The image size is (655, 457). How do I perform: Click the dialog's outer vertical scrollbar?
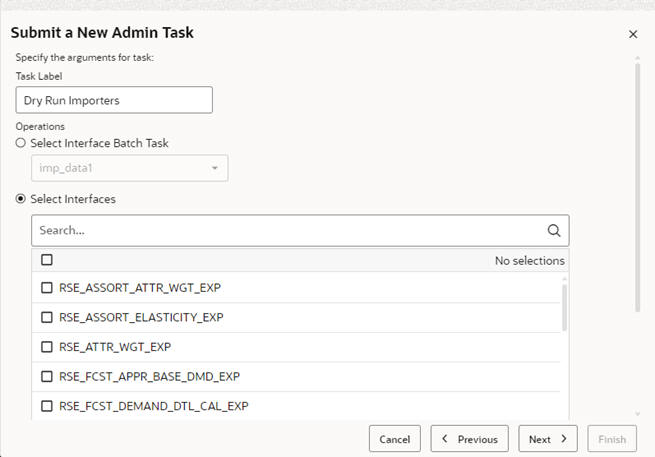coord(638,180)
